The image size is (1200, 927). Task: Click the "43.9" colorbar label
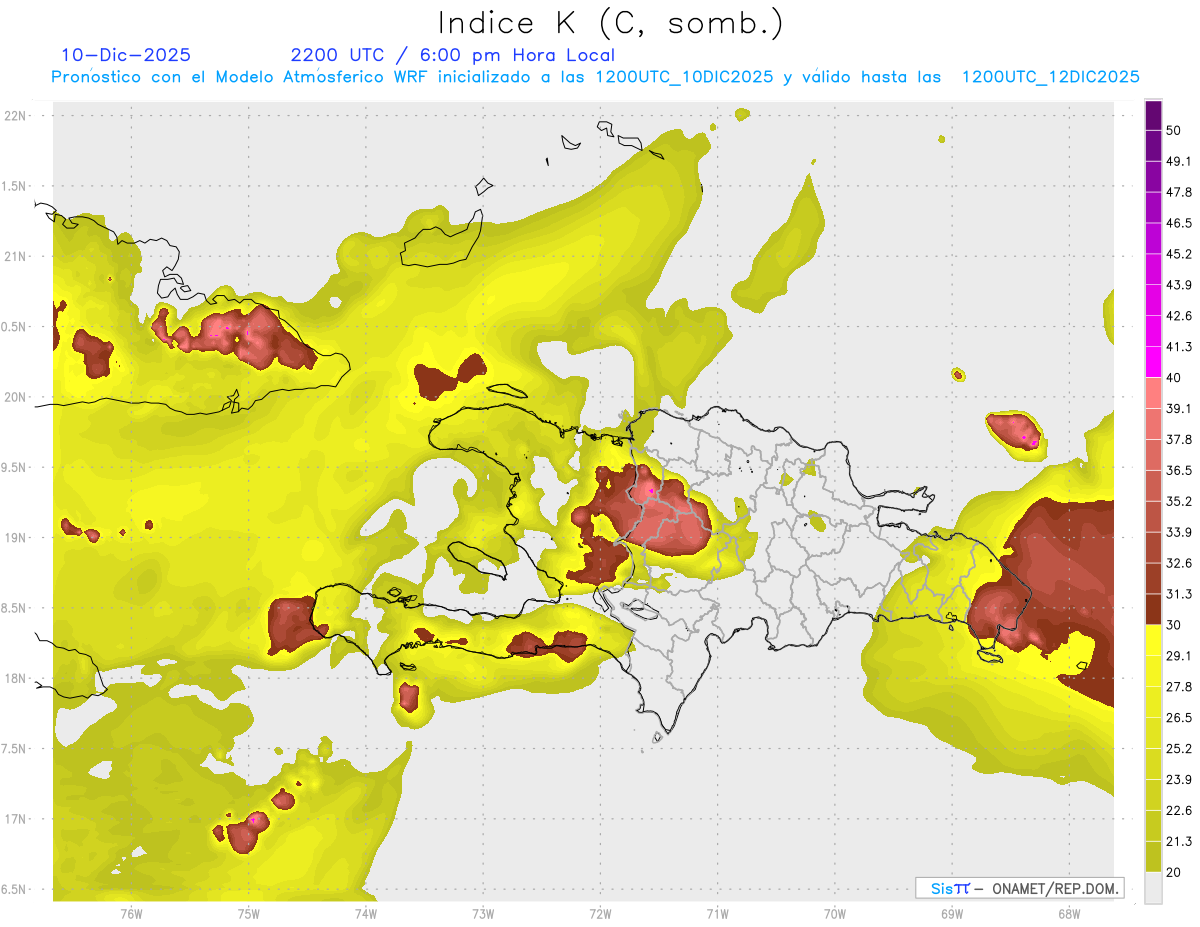1179,285
